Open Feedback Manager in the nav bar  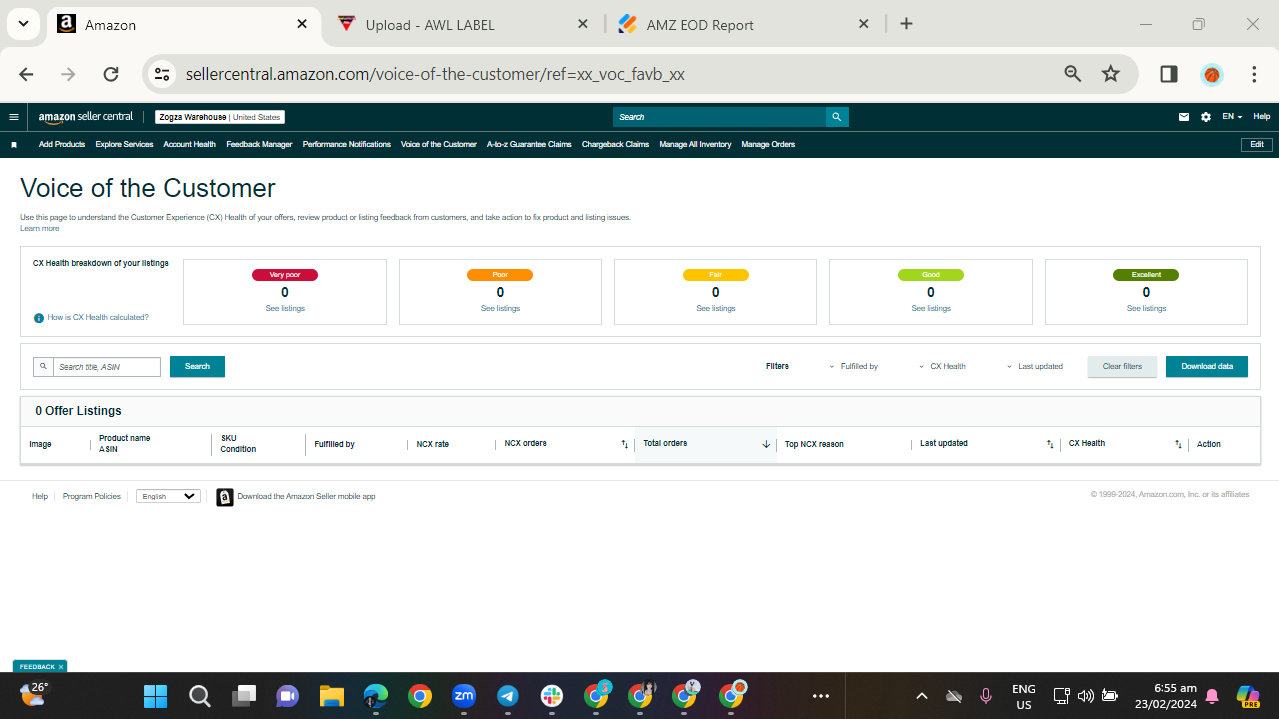259,145
